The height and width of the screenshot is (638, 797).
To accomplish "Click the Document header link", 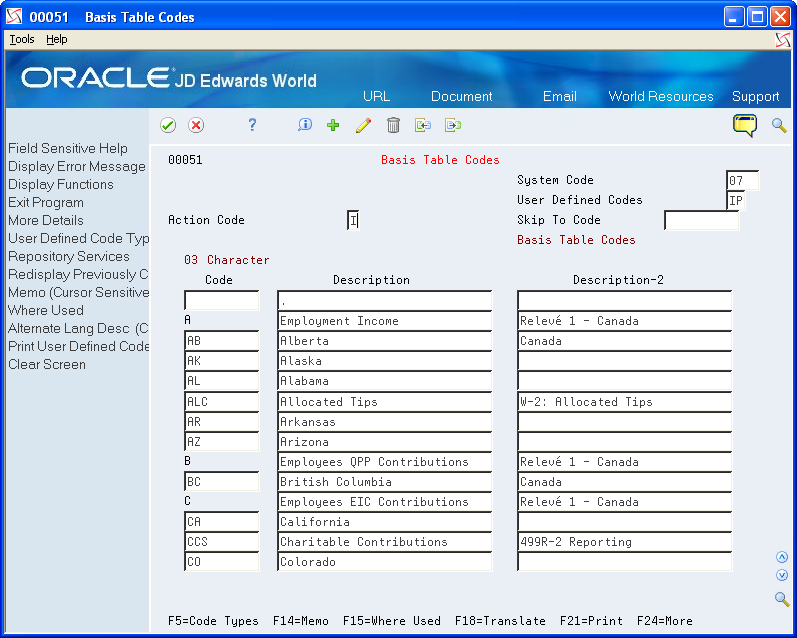I will (x=462, y=96).
